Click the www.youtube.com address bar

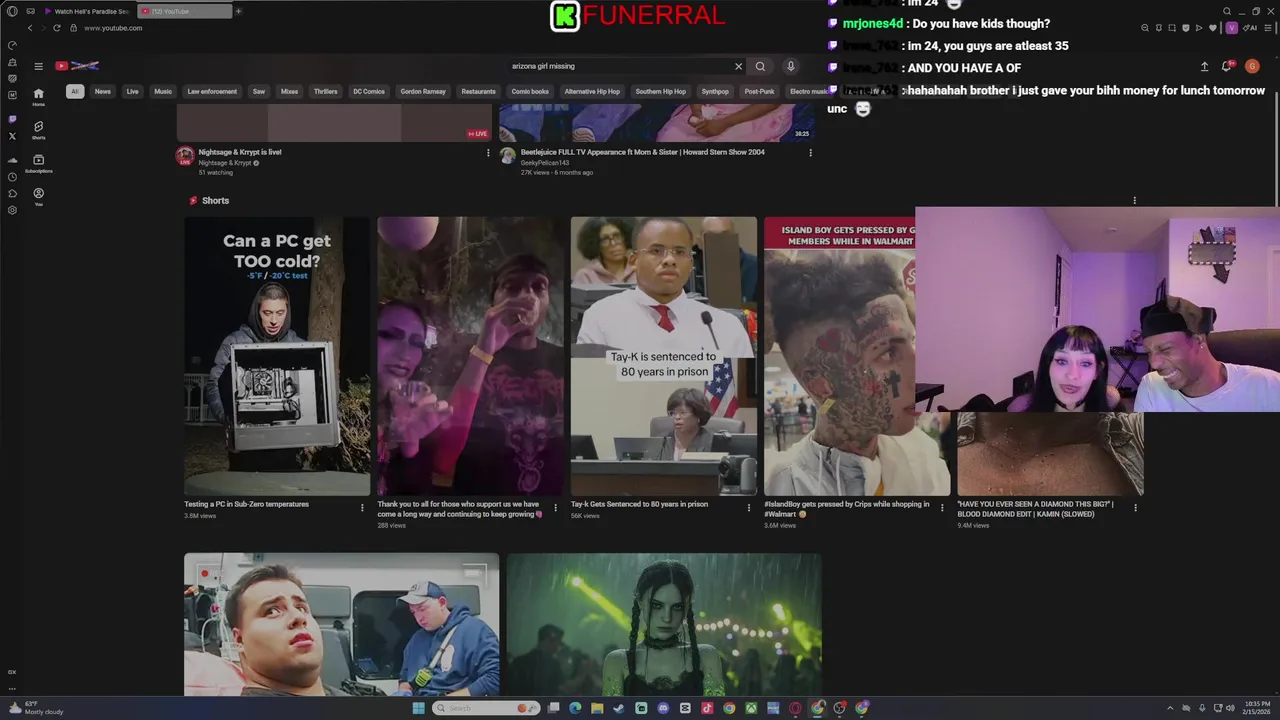[x=113, y=28]
